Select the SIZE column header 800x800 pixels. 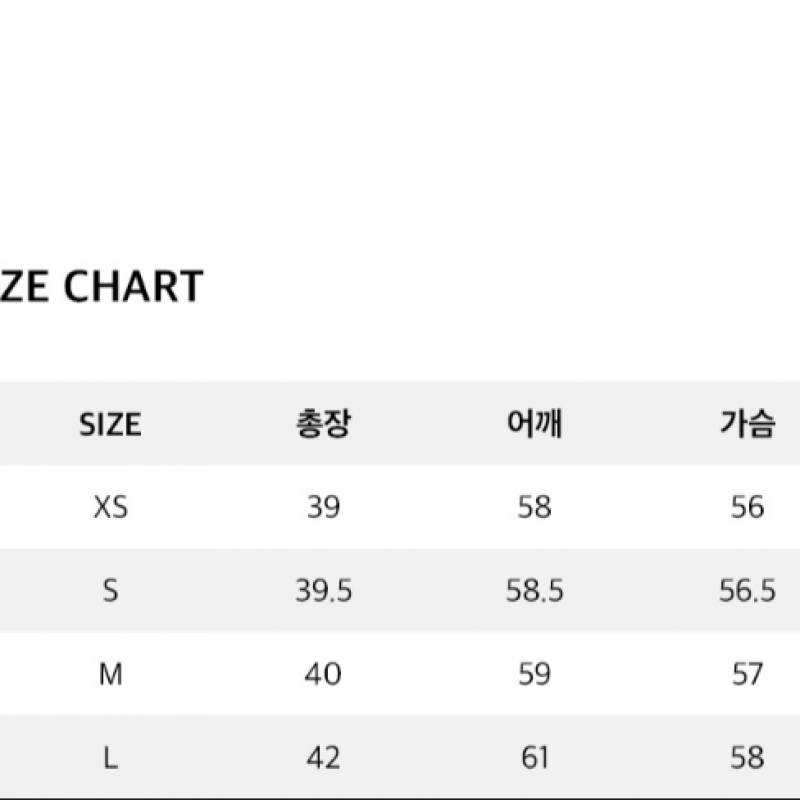[110, 424]
